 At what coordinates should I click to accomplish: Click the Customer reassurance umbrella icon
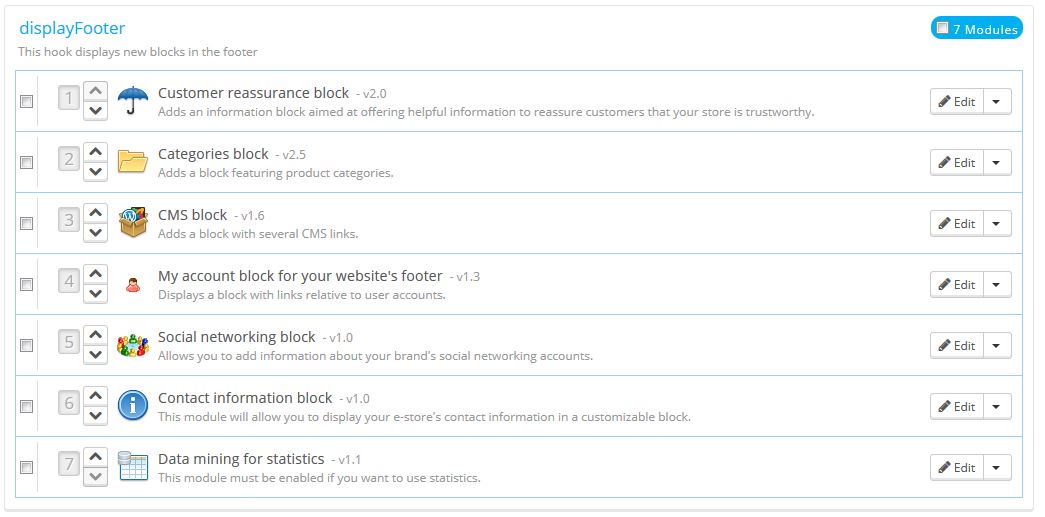133,101
